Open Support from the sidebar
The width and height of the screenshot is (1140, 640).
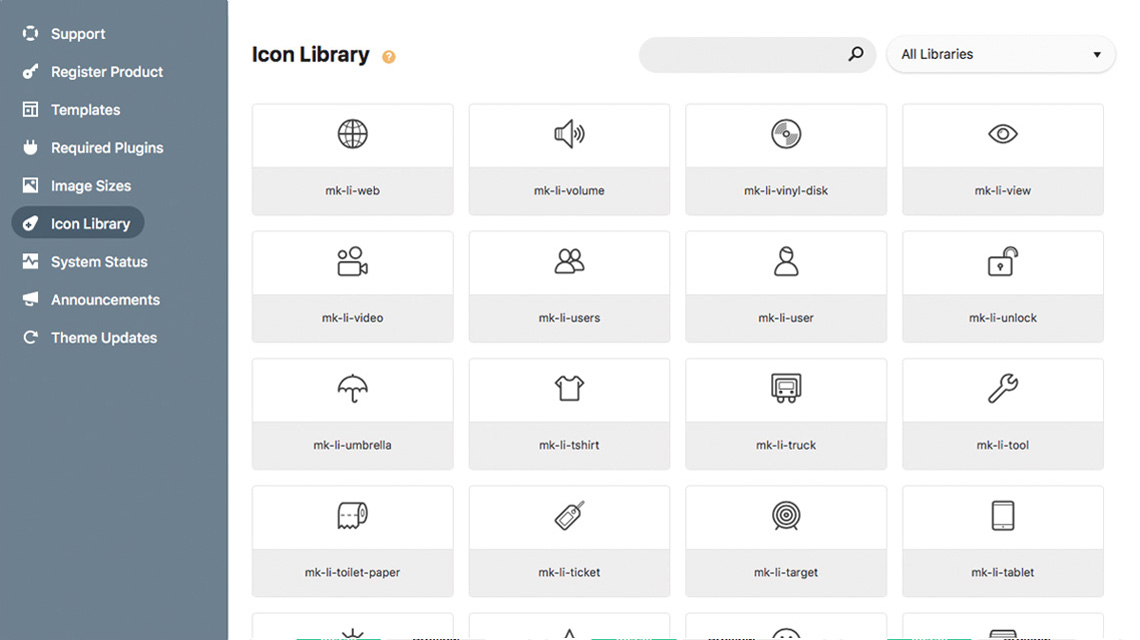point(77,33)
